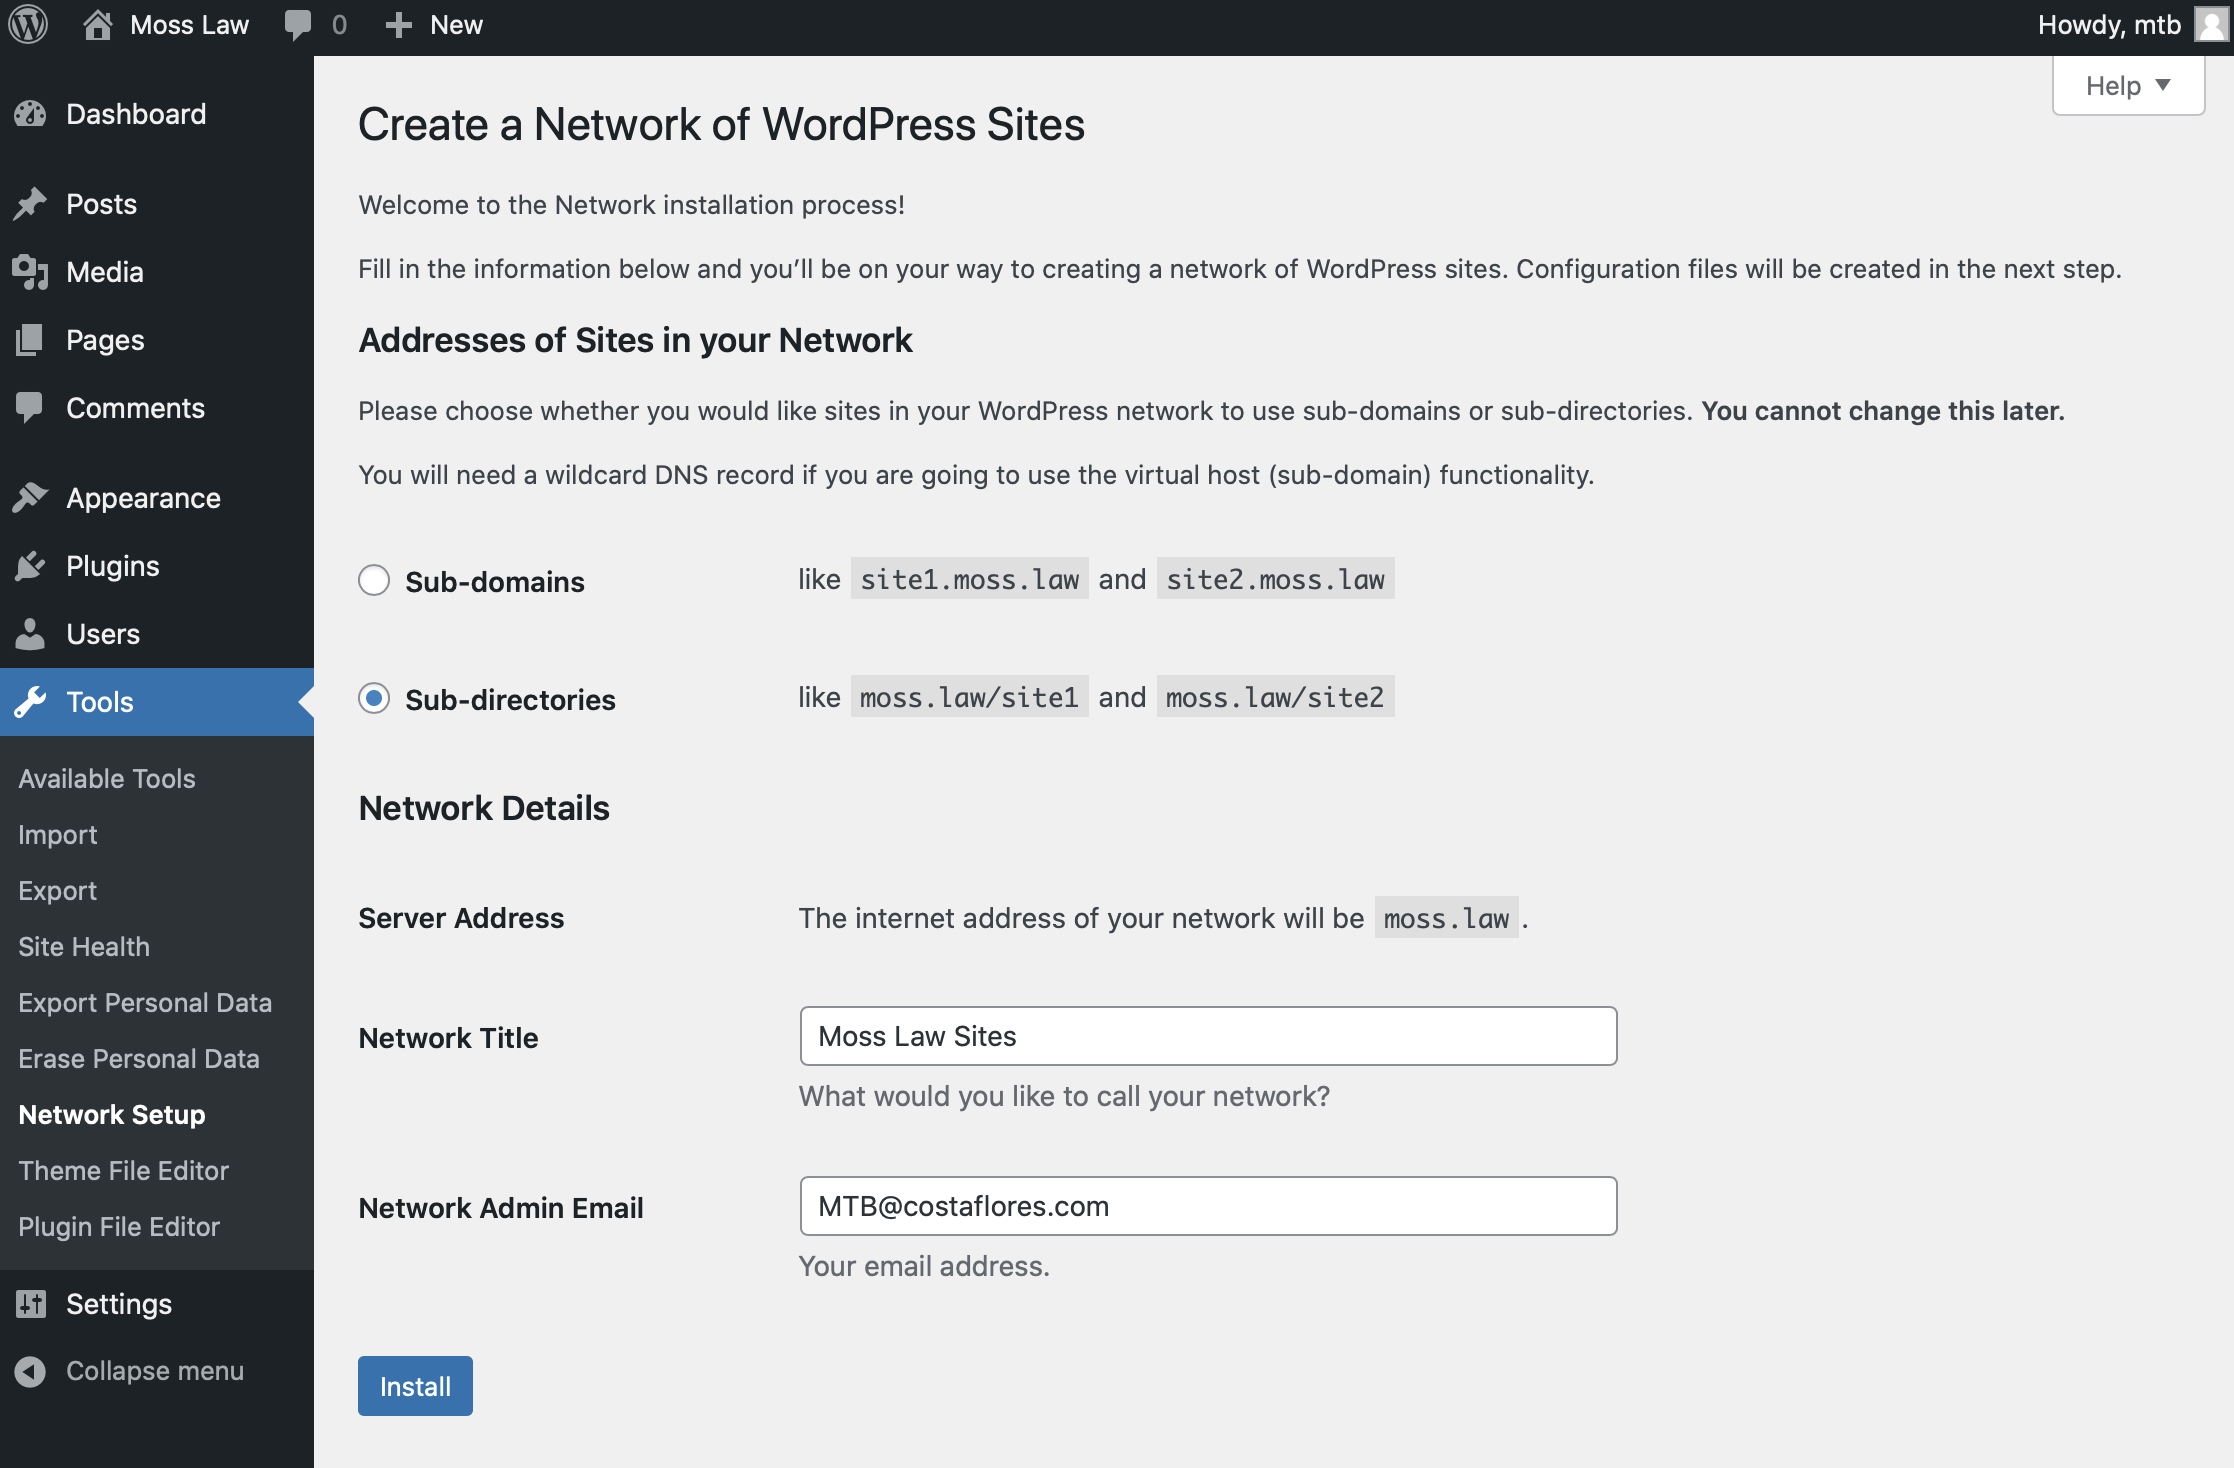Click the WordPress logo icon
This screenshot has height=1468, width=2234.
(28, 25)
